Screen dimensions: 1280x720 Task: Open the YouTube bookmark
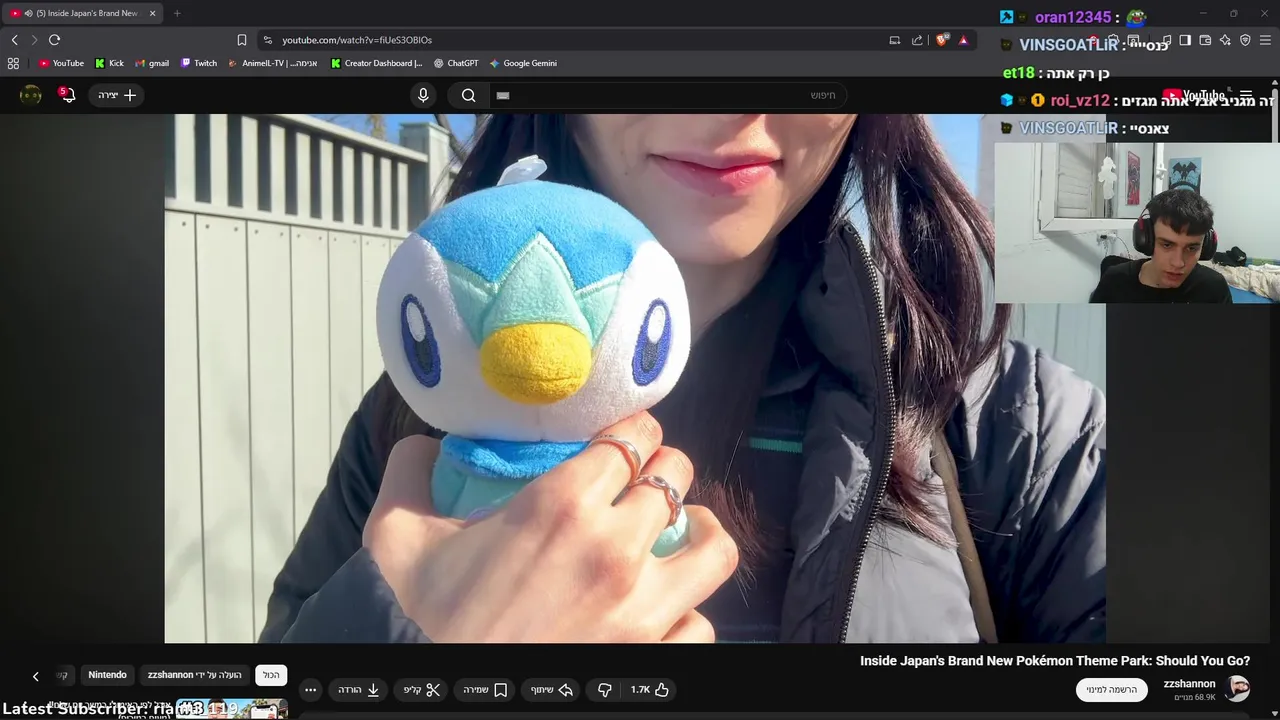pyautogui.click(x=61, y=63)
